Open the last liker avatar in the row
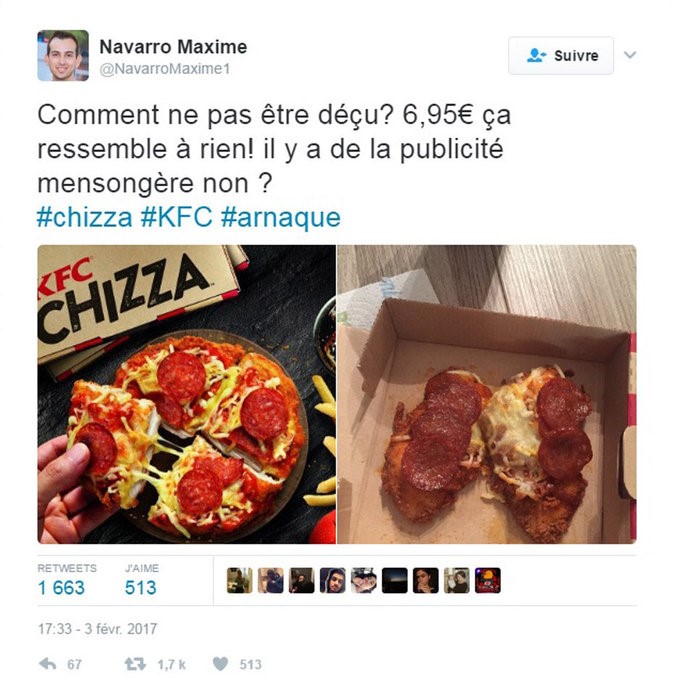 coord(488,580)
